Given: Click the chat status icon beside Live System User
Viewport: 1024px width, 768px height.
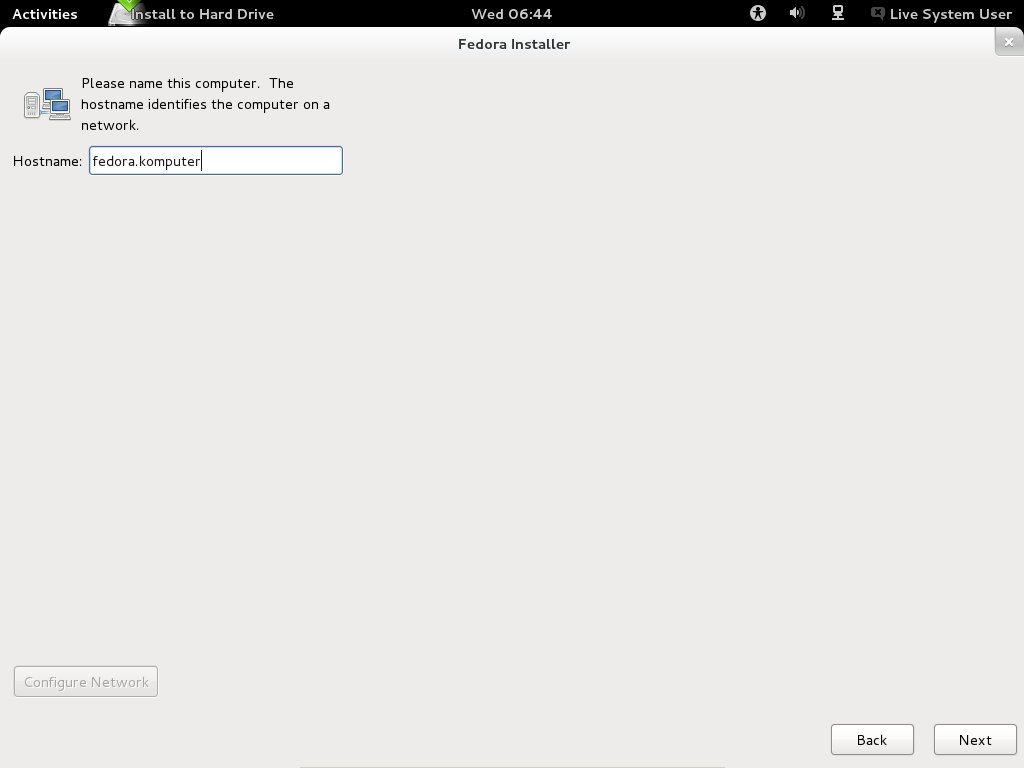Looking at the screenshot, I should click(878, 13).
